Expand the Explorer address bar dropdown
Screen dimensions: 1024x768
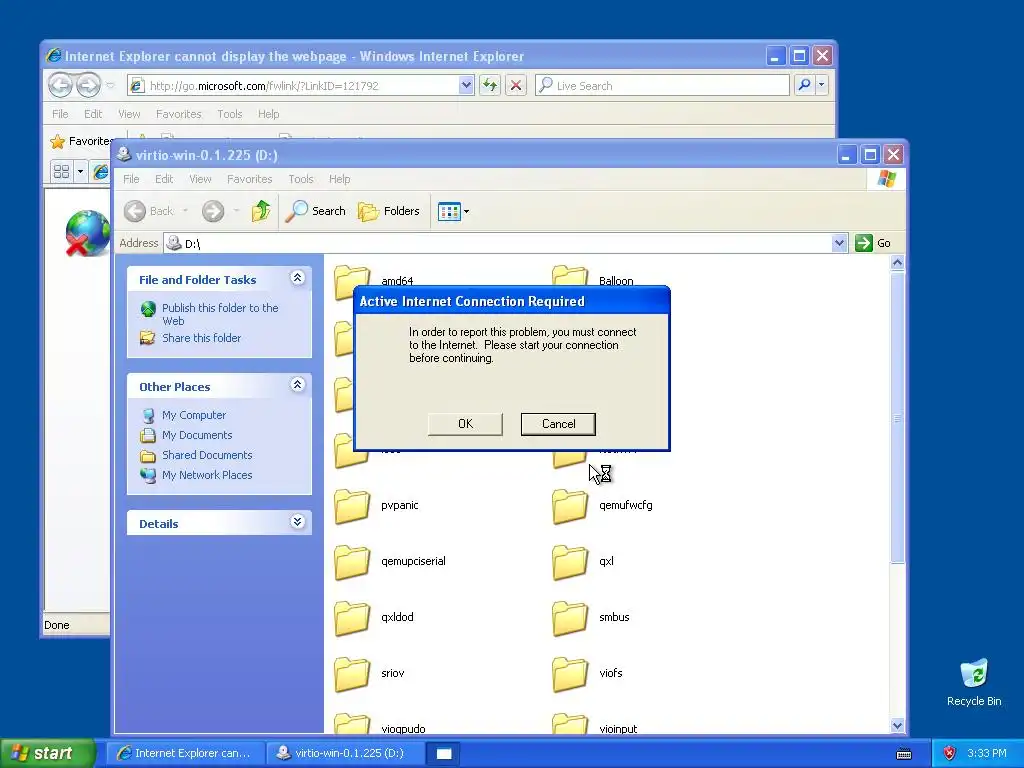(x=839, y=244)
